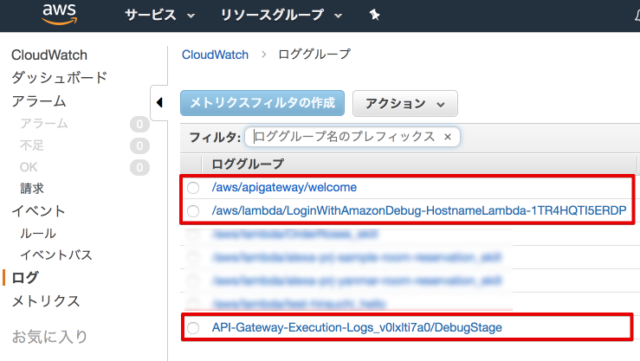The image size is (640, 361).
Task: Open メトリクス in the sidebar
Action: (45, 301)
